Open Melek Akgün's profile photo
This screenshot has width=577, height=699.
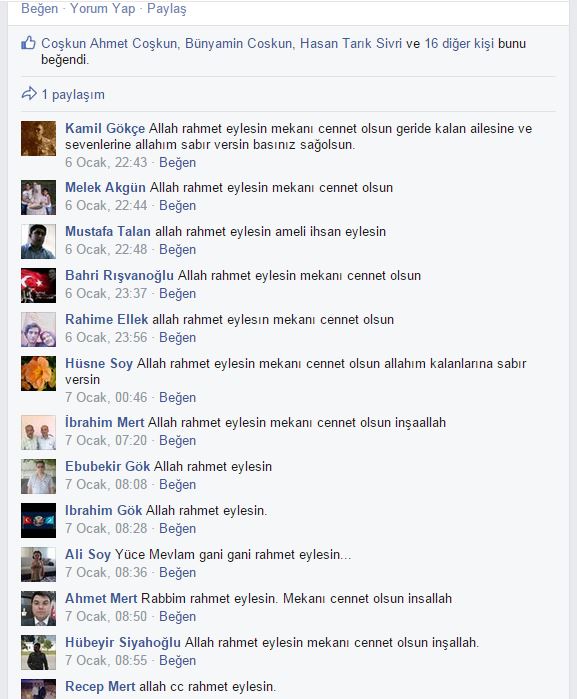[38, 197]
